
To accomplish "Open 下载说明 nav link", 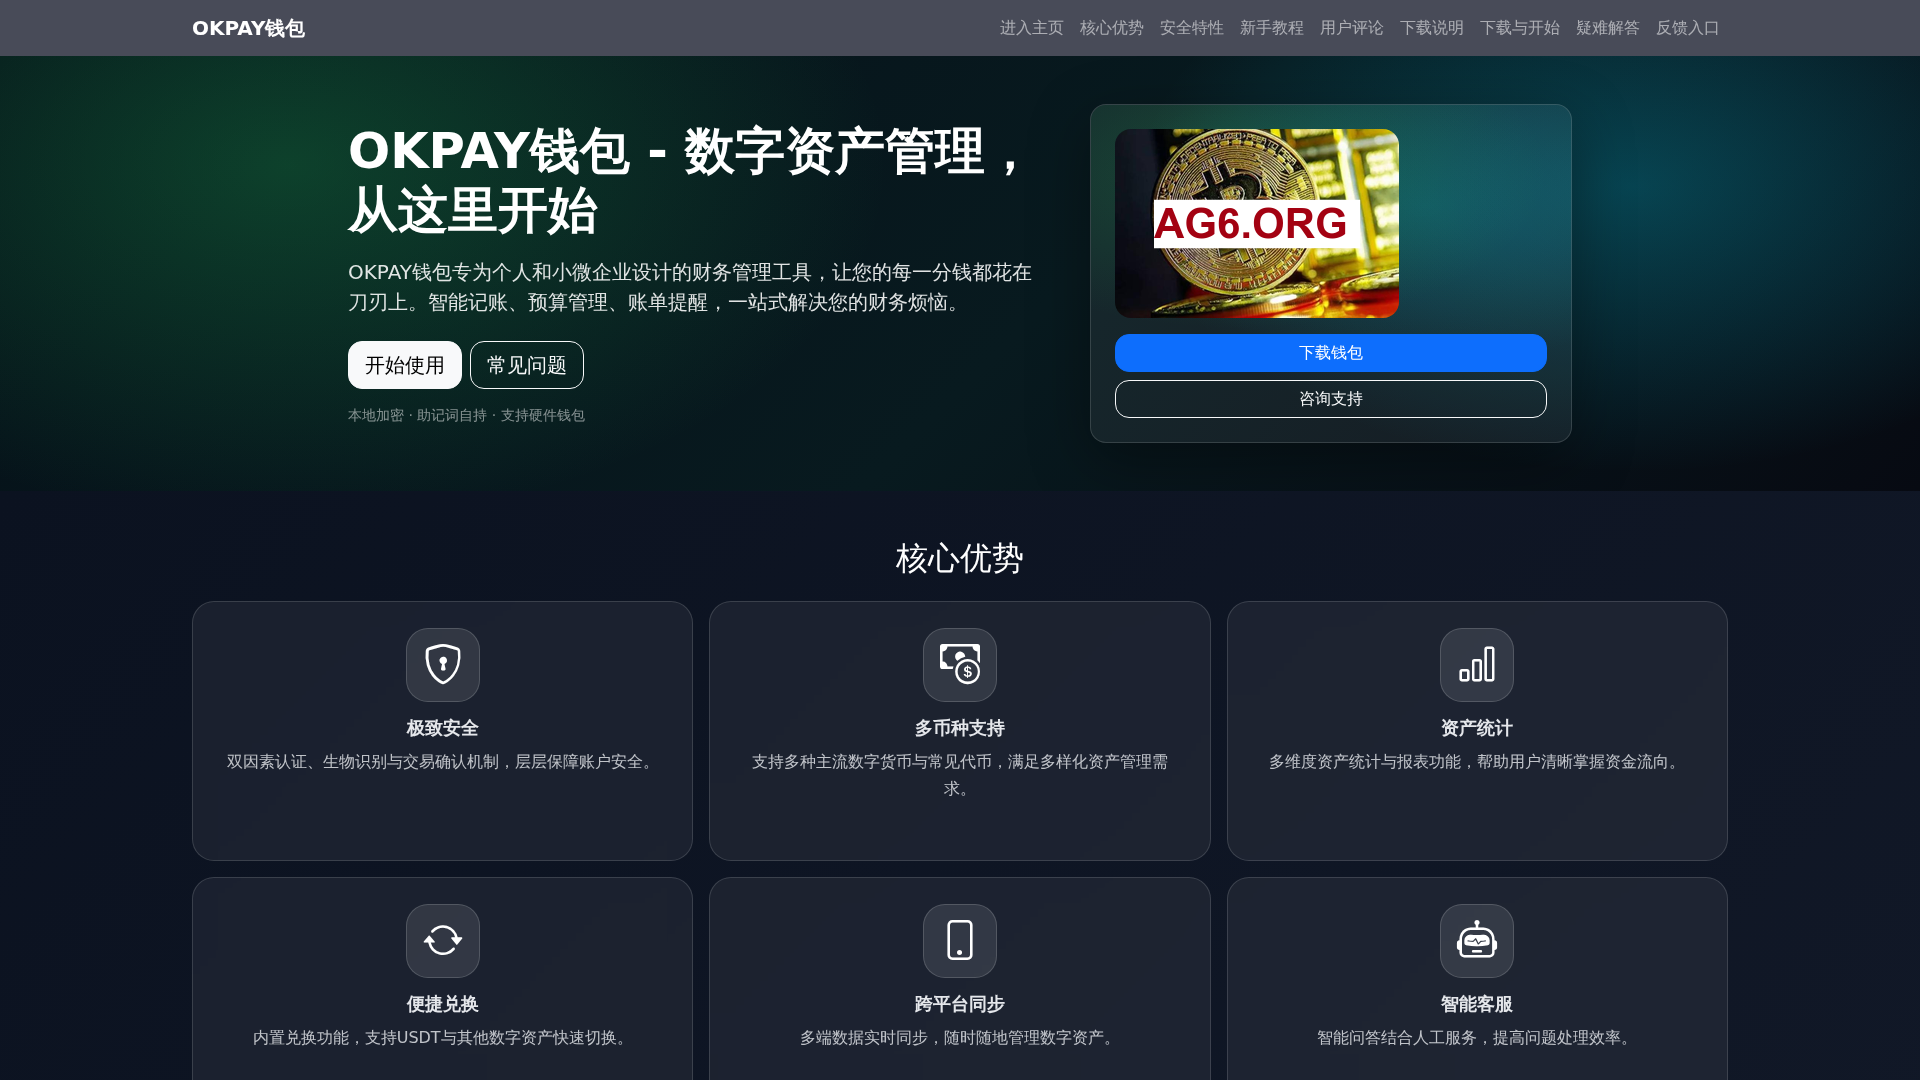I will 1432,28.
